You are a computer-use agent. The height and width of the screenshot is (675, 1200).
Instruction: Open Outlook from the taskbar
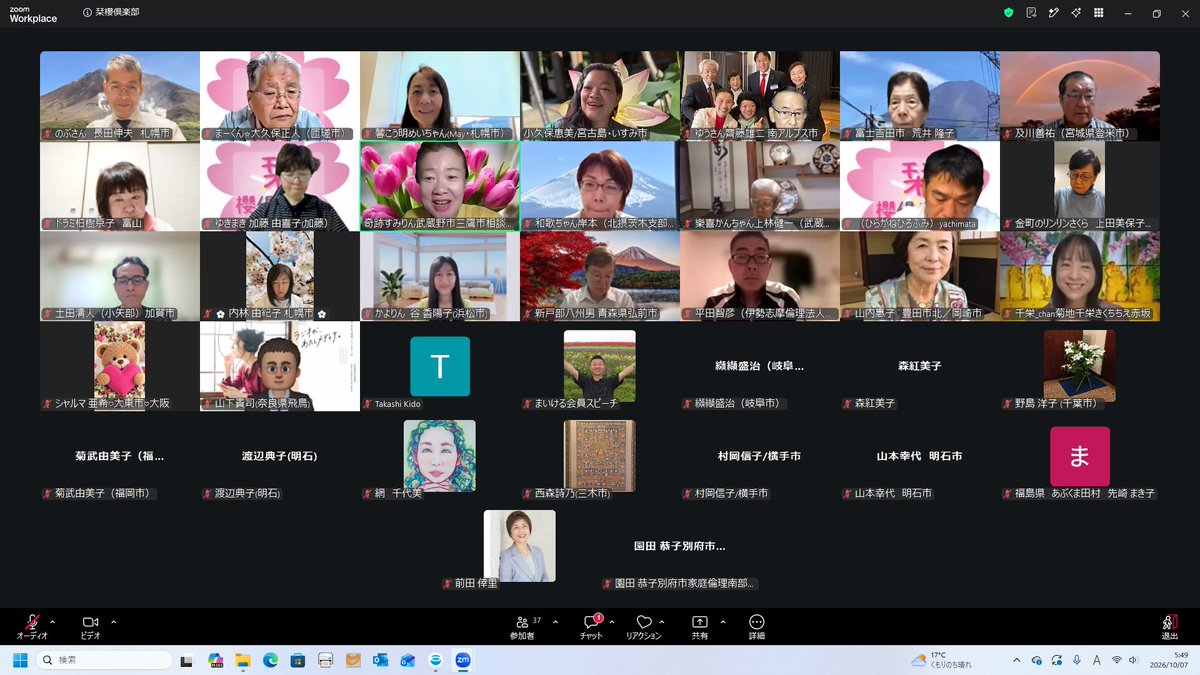click(x=380, y=660)
